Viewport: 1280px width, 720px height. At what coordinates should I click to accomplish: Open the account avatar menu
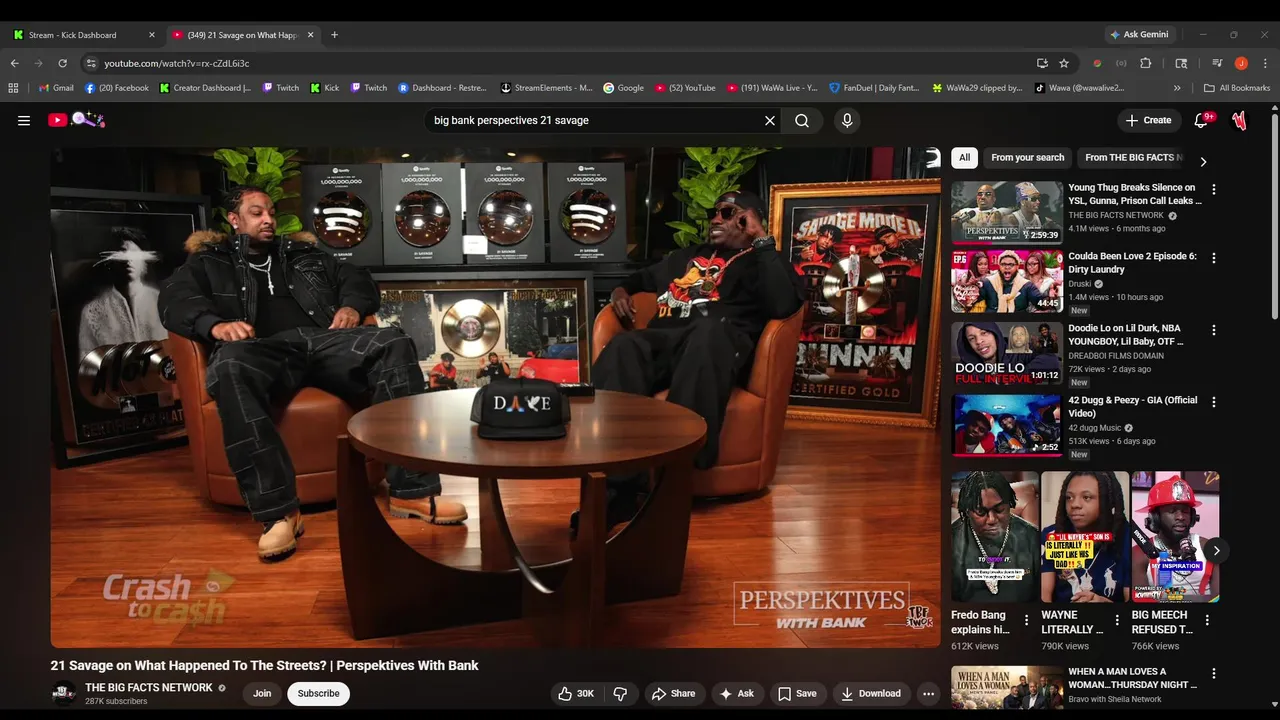[1240, 120]
